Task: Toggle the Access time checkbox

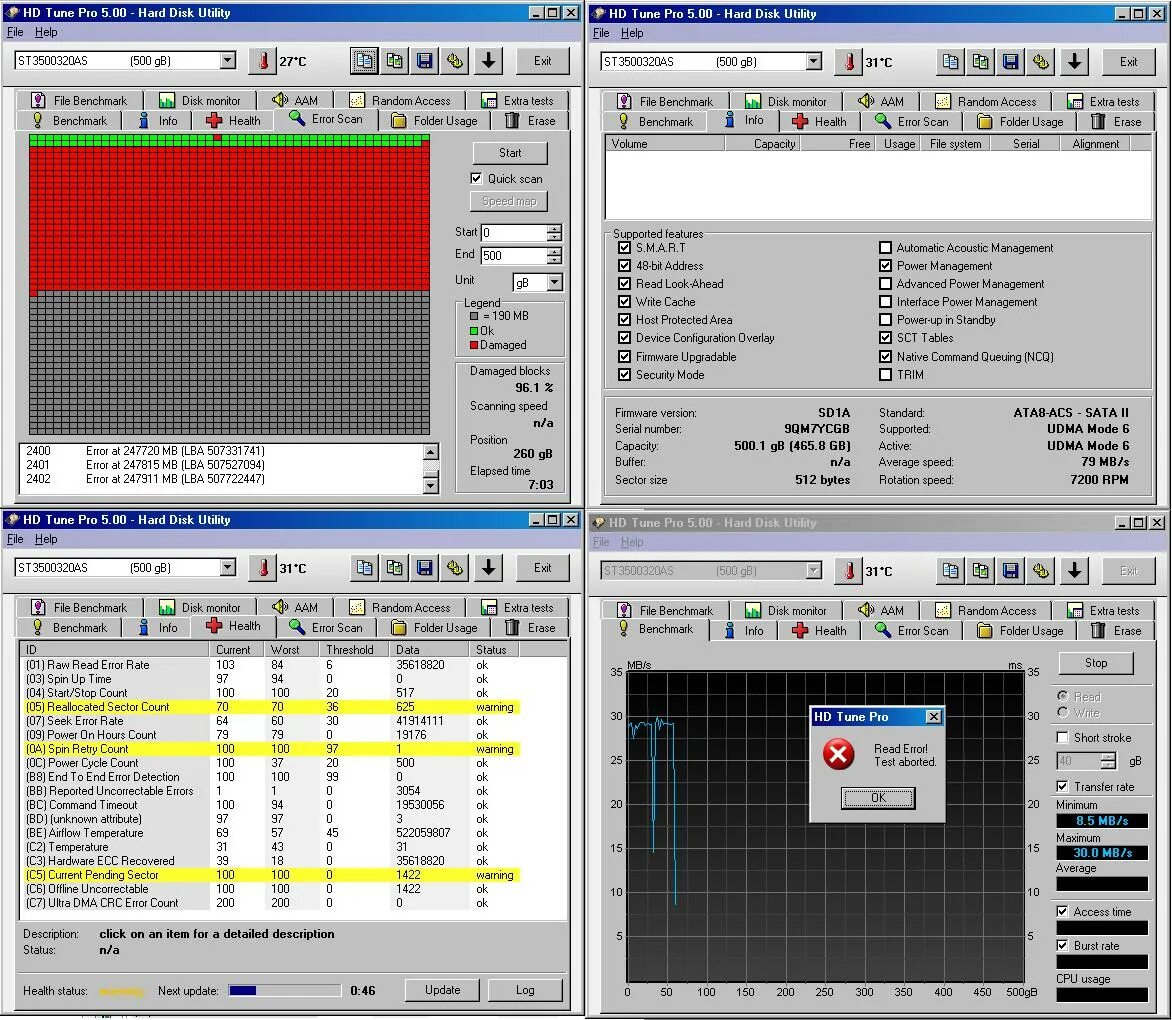Action: click(x=1062, y=912)
